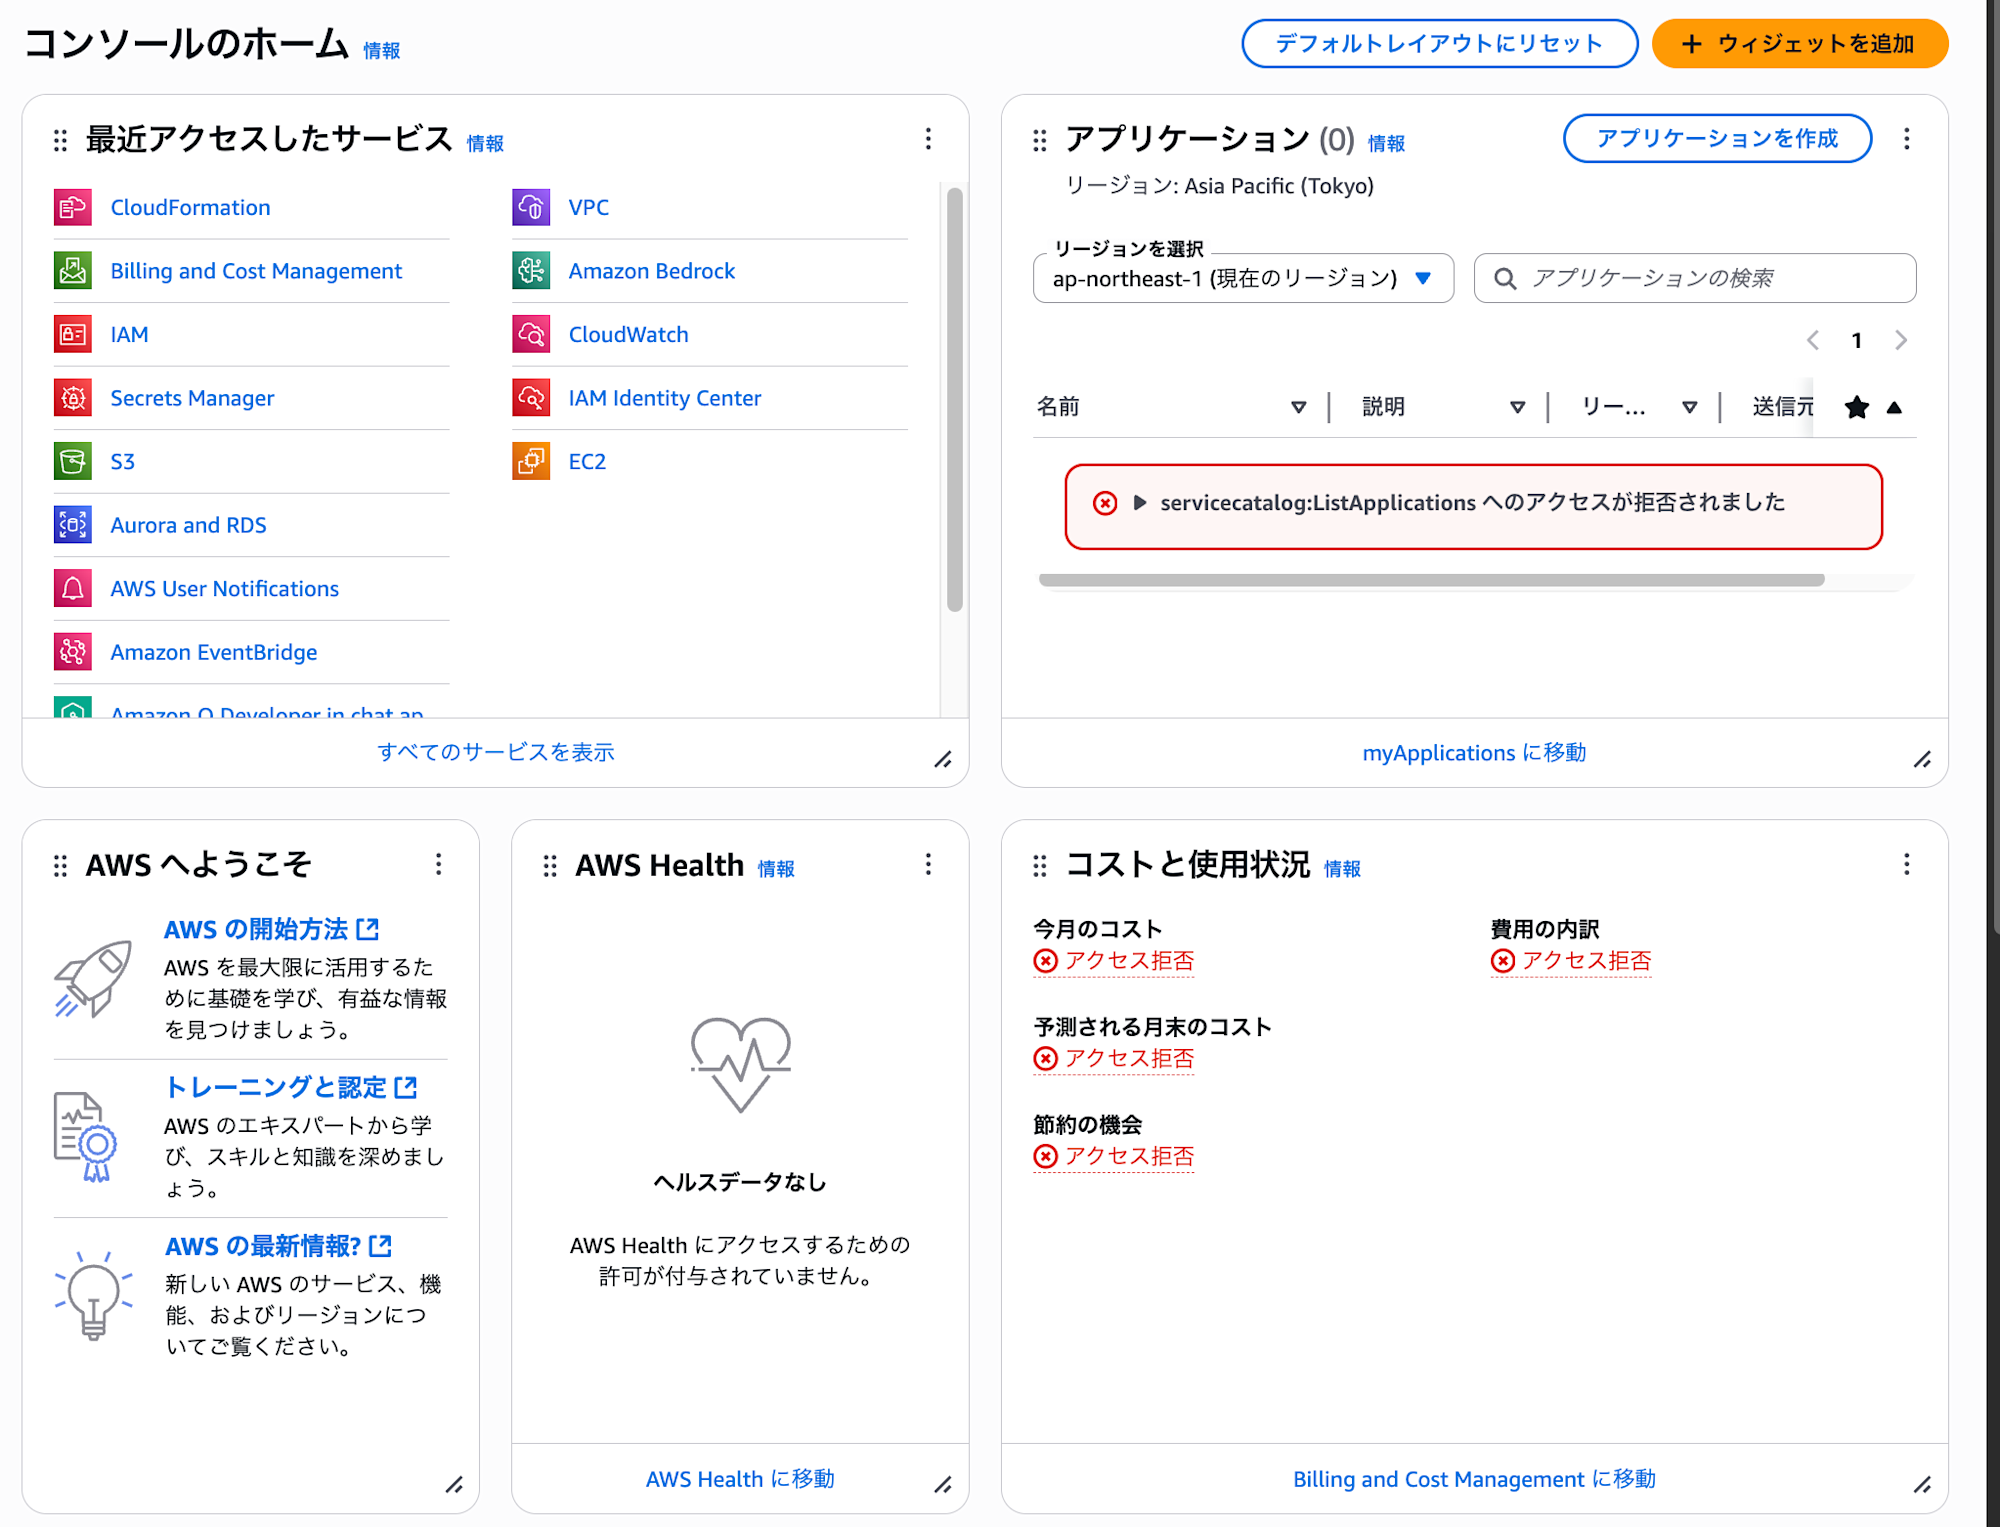This screenshot has height=1527, width=2000.
Task: Click 情報 link next to コンソールのホーム
Action: [382, 51]
